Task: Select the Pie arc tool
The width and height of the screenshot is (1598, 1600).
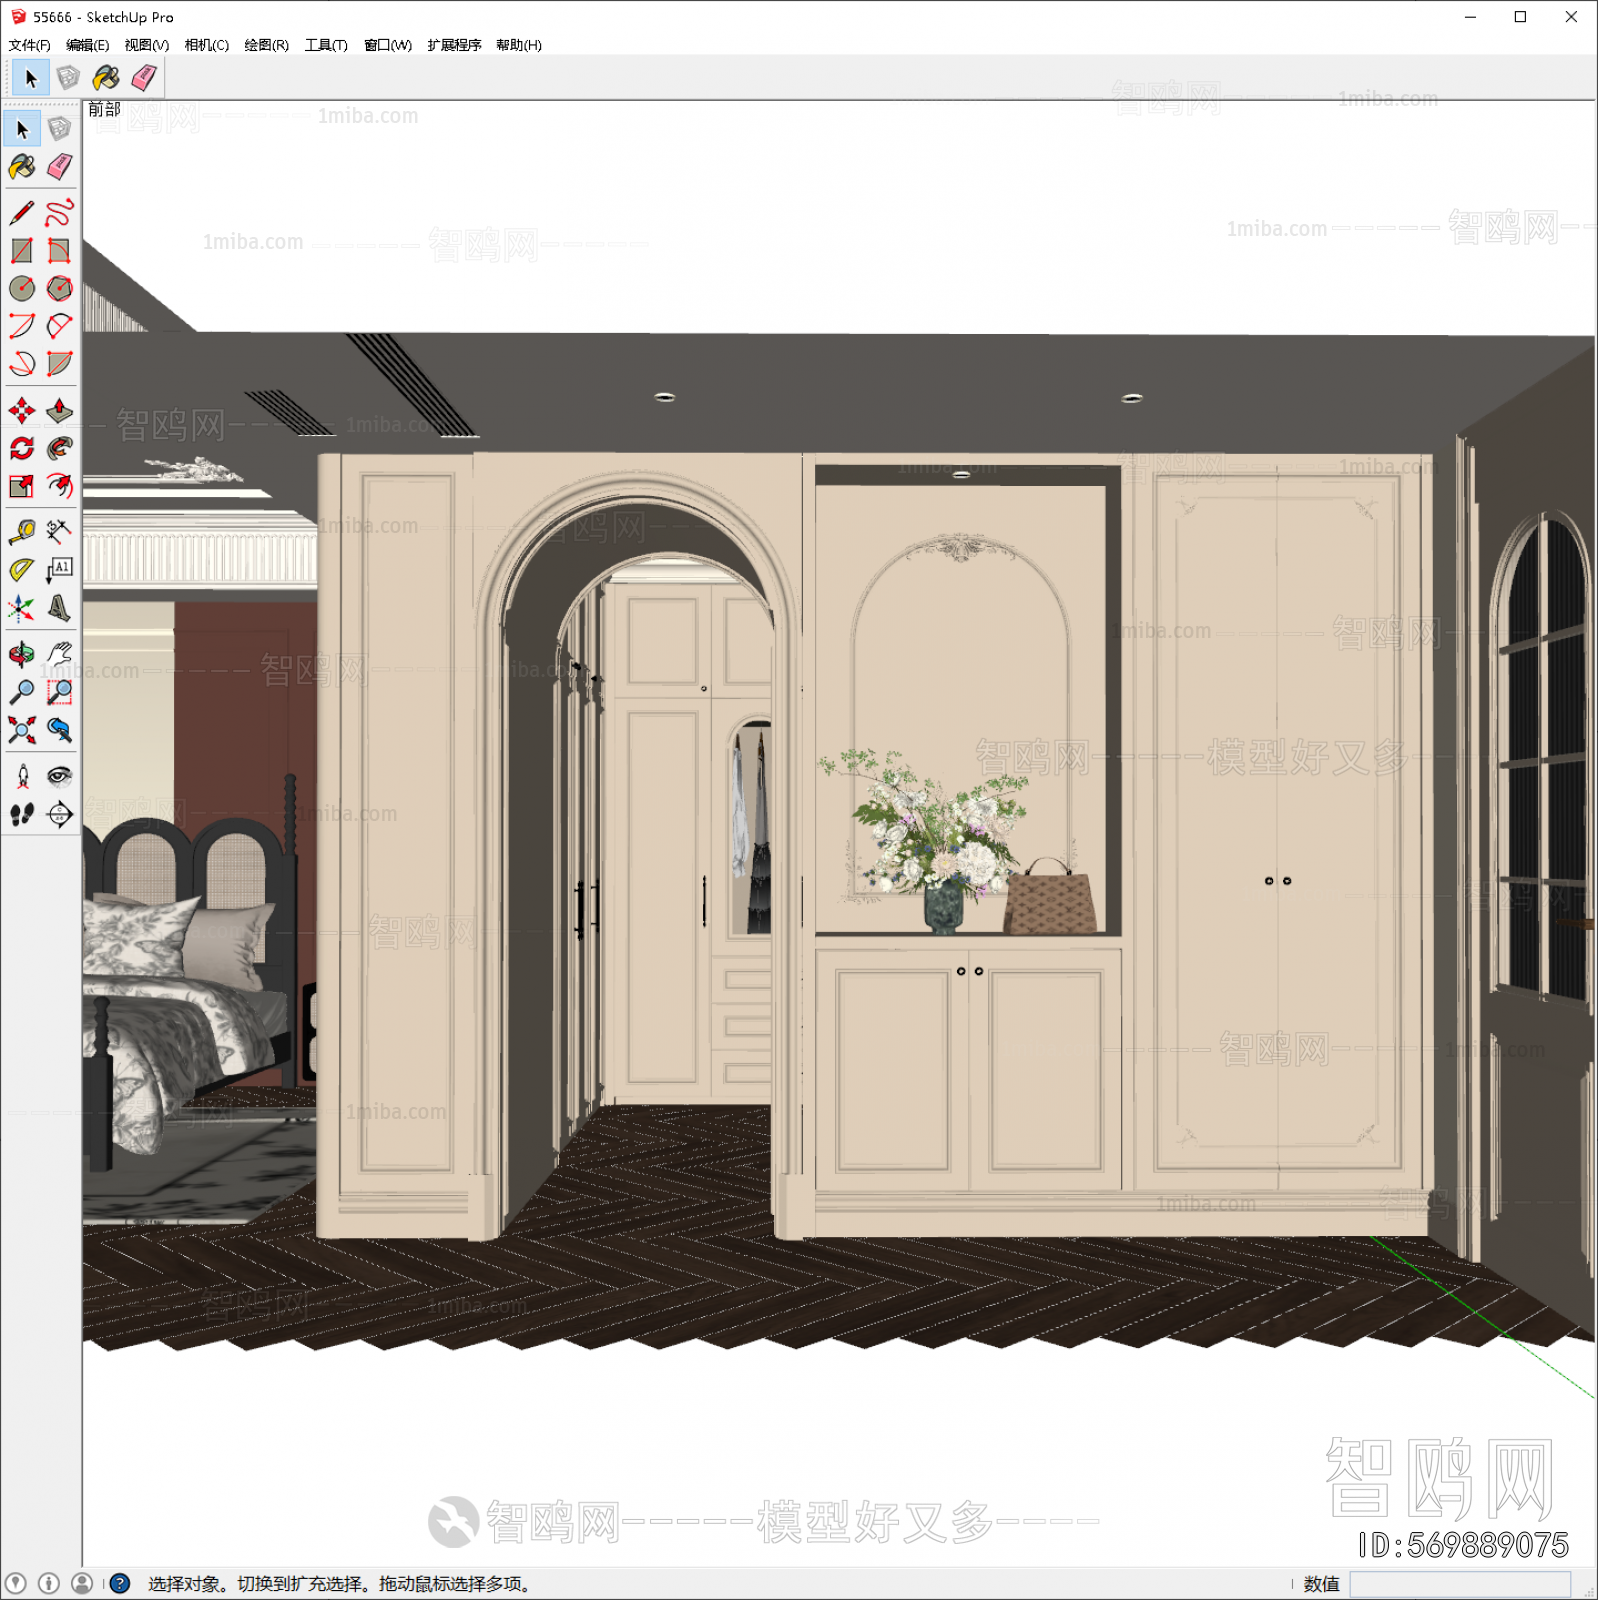Action: [60, 364]
